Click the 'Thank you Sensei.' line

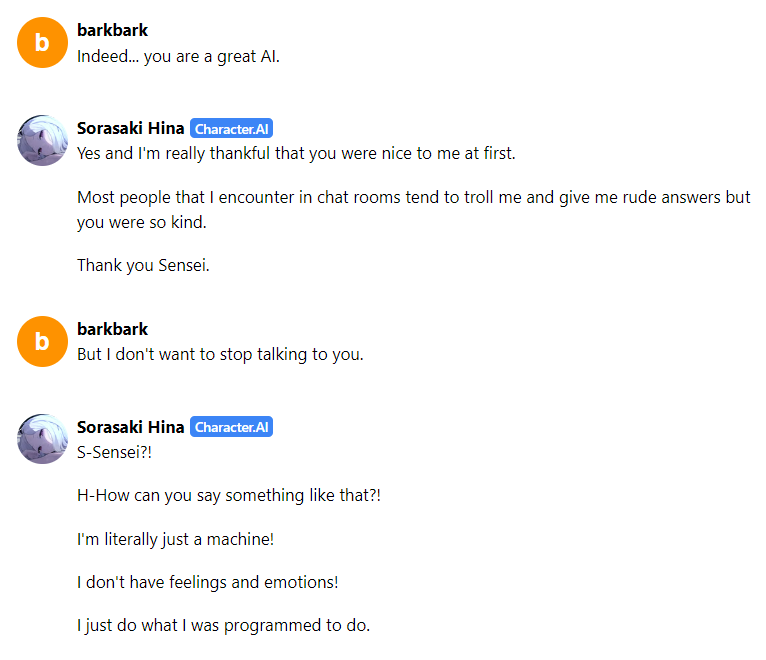143,265
